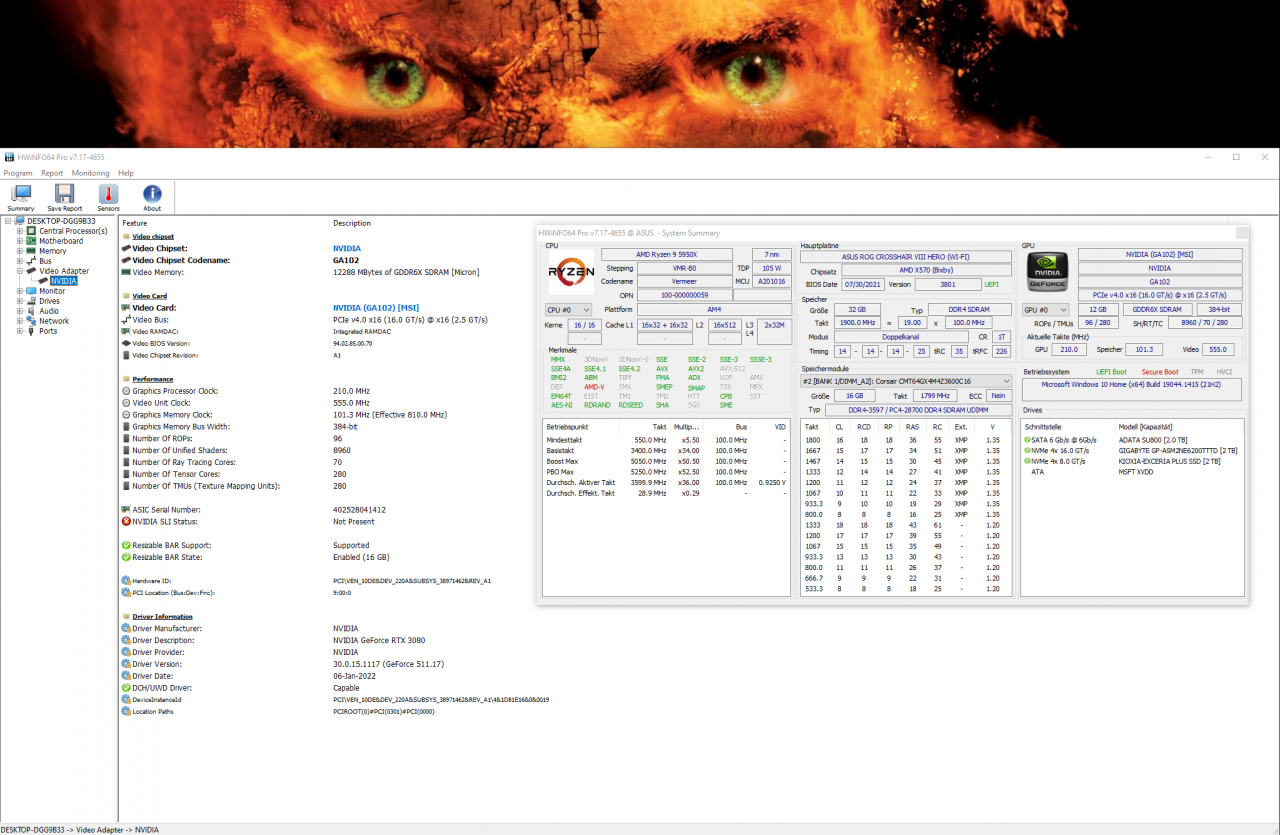Click the ASUS ROG CROSSHAIR VIII HERO field
This screenshot has height=835, width=1280.
(x=906, y=257)
